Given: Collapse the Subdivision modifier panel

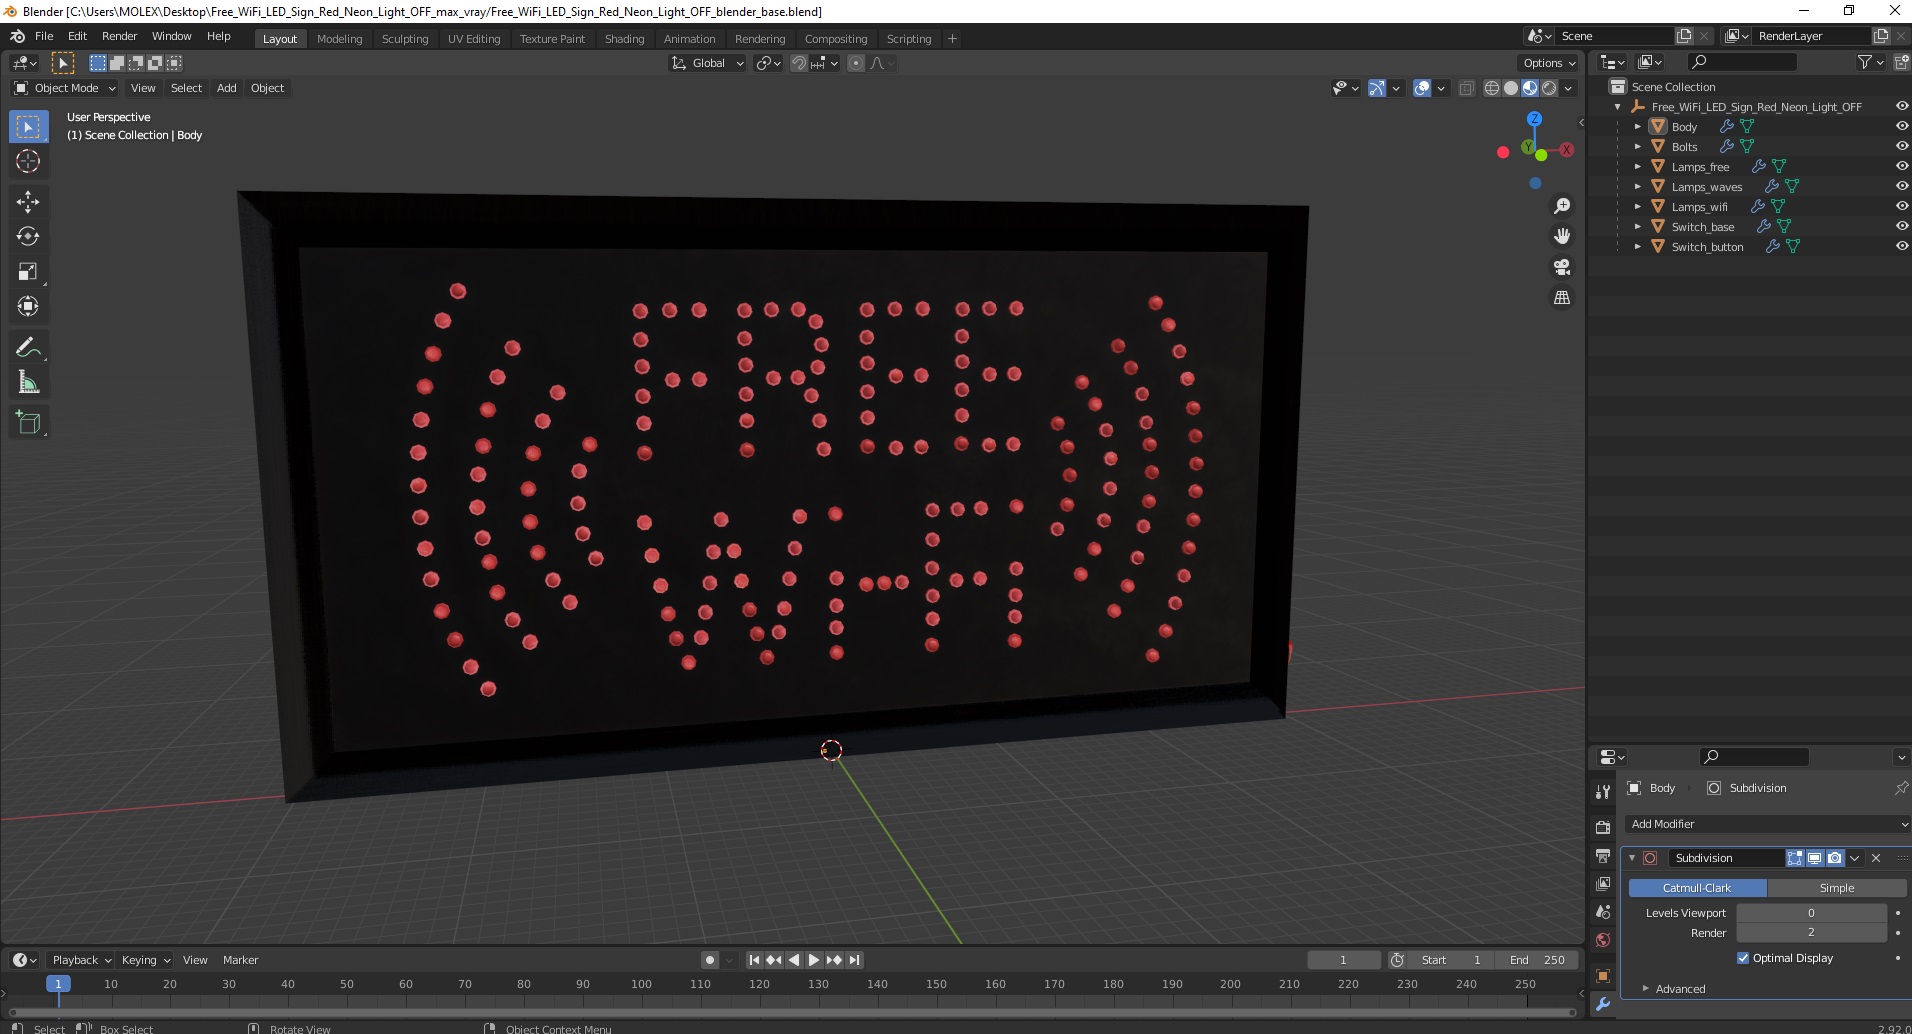Looking at the screenshot, I should [x=1632, y=858].
